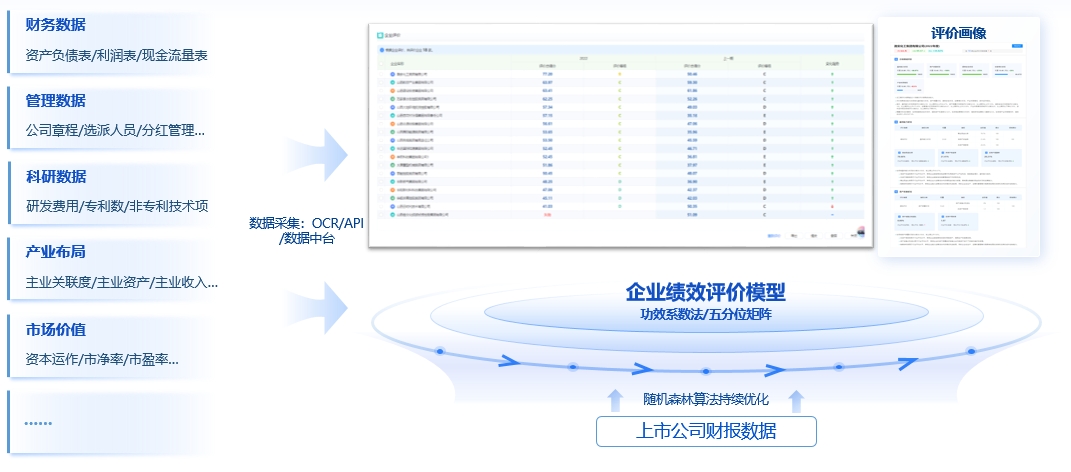This screenshot has height=472, width=1071.
Task: Click the 上市公司财报数据 box
Action: pyautogui.click(x=706, y=432)
